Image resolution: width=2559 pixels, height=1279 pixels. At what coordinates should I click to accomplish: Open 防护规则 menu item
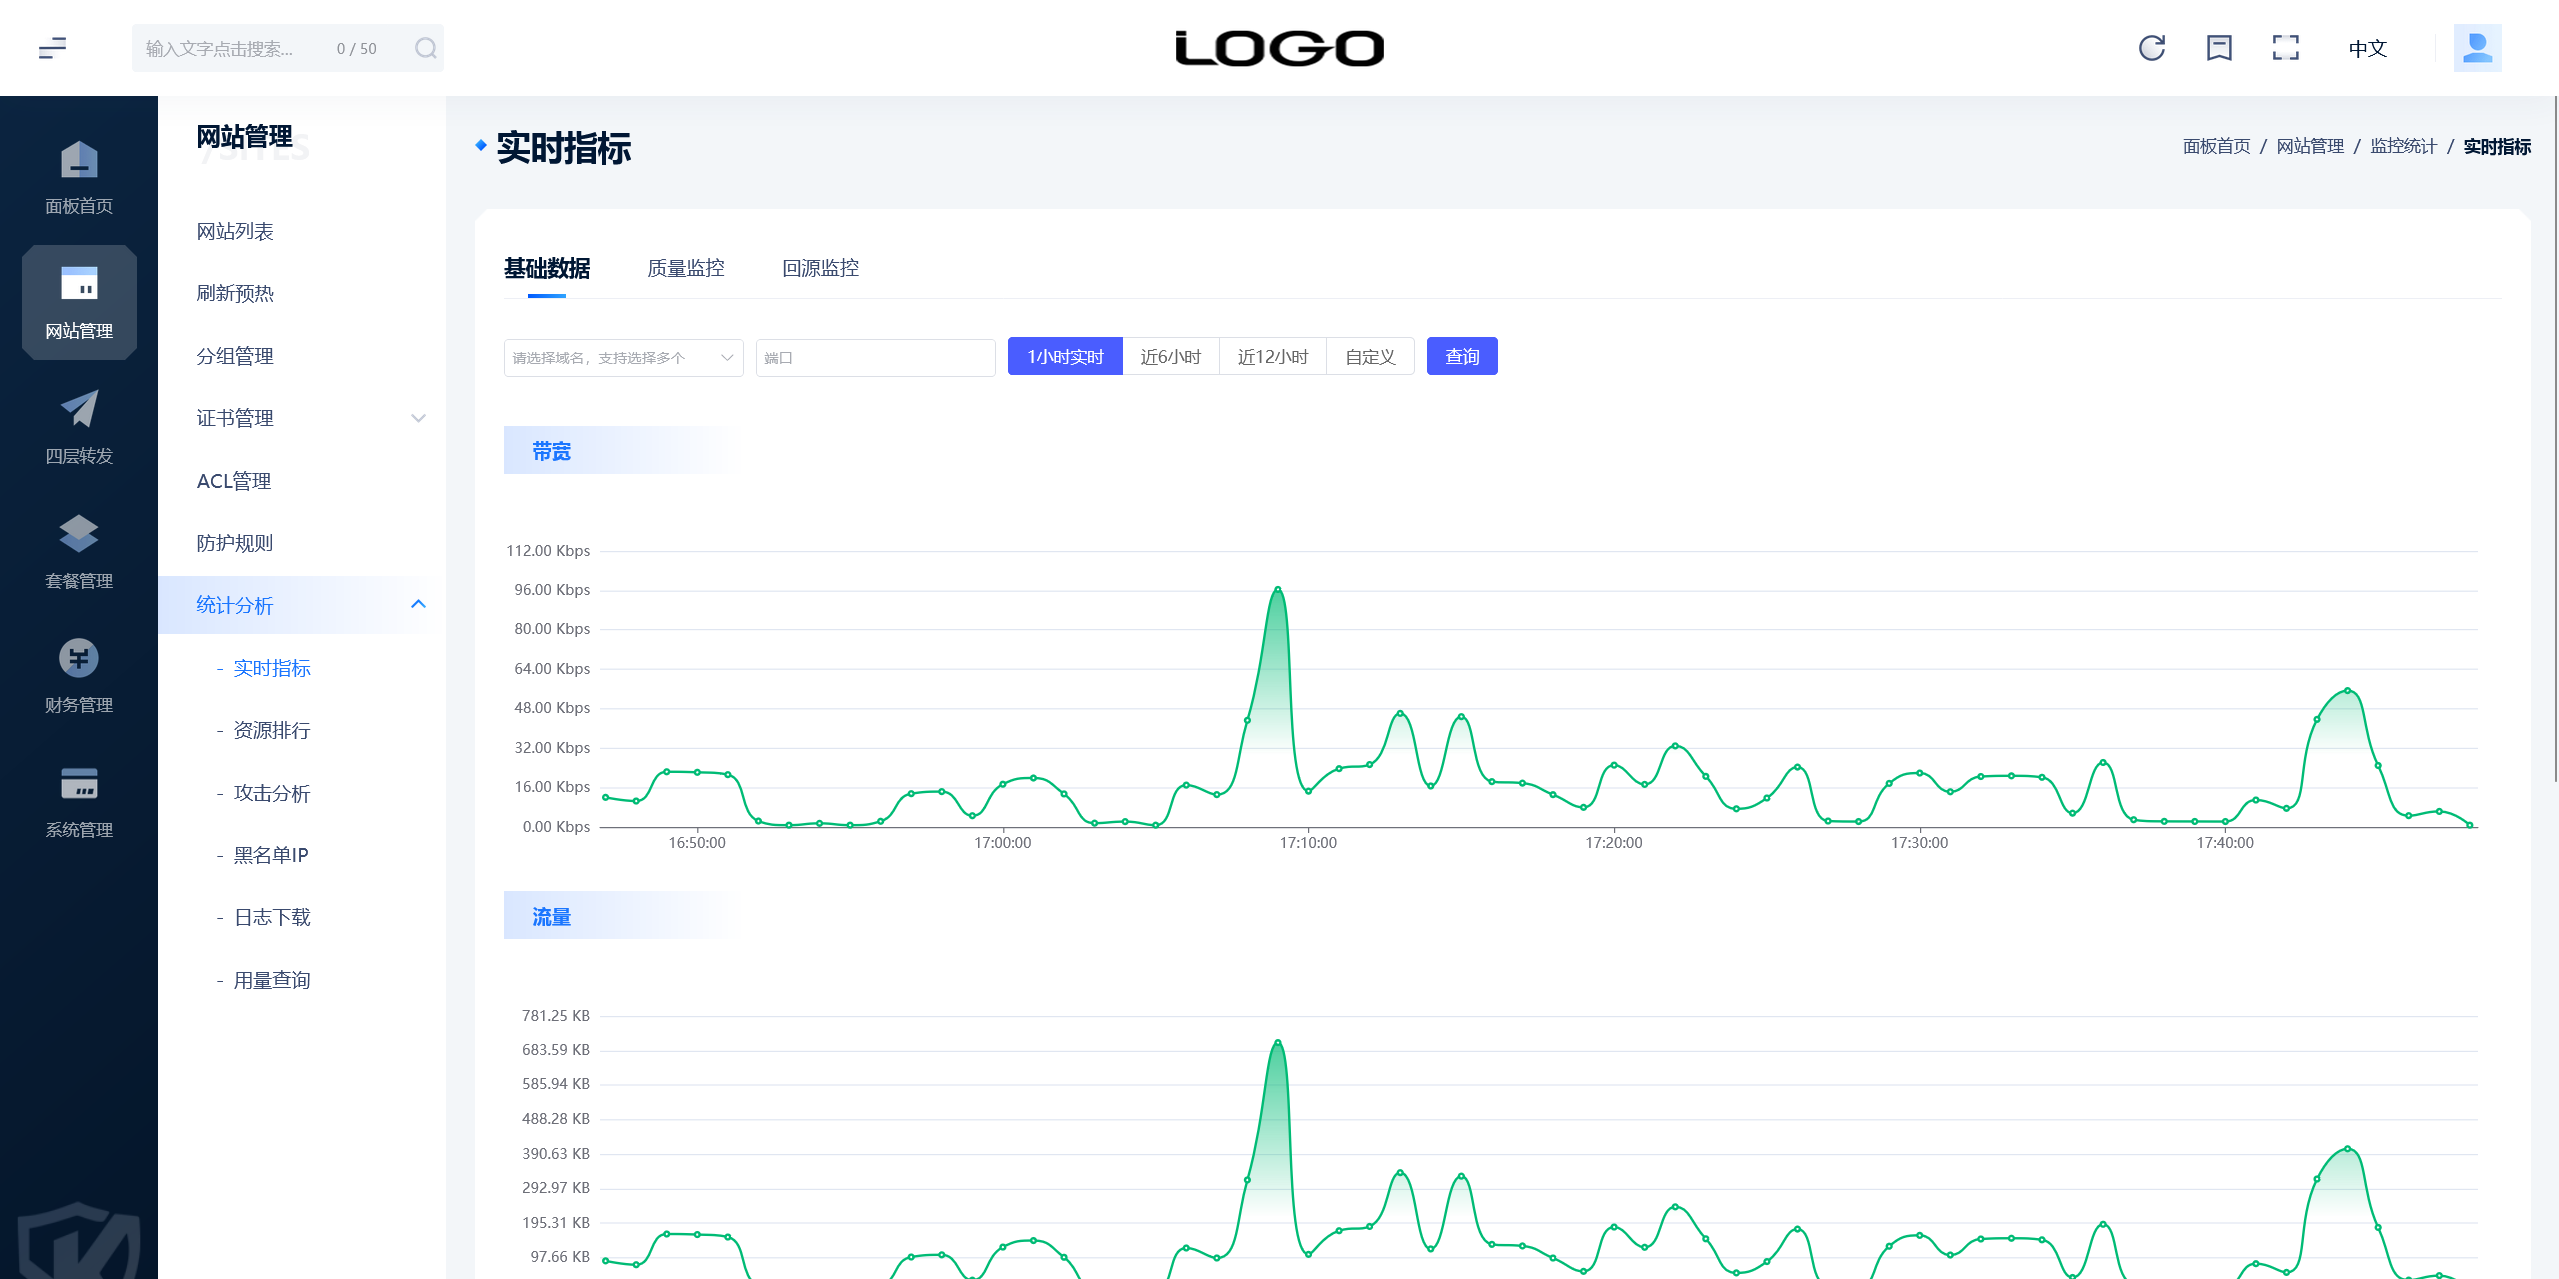click(x=235, y=543)
